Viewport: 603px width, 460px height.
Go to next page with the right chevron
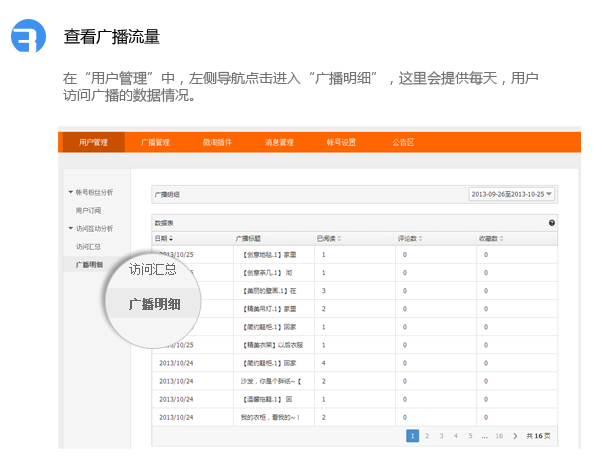(x=515, y=436)
